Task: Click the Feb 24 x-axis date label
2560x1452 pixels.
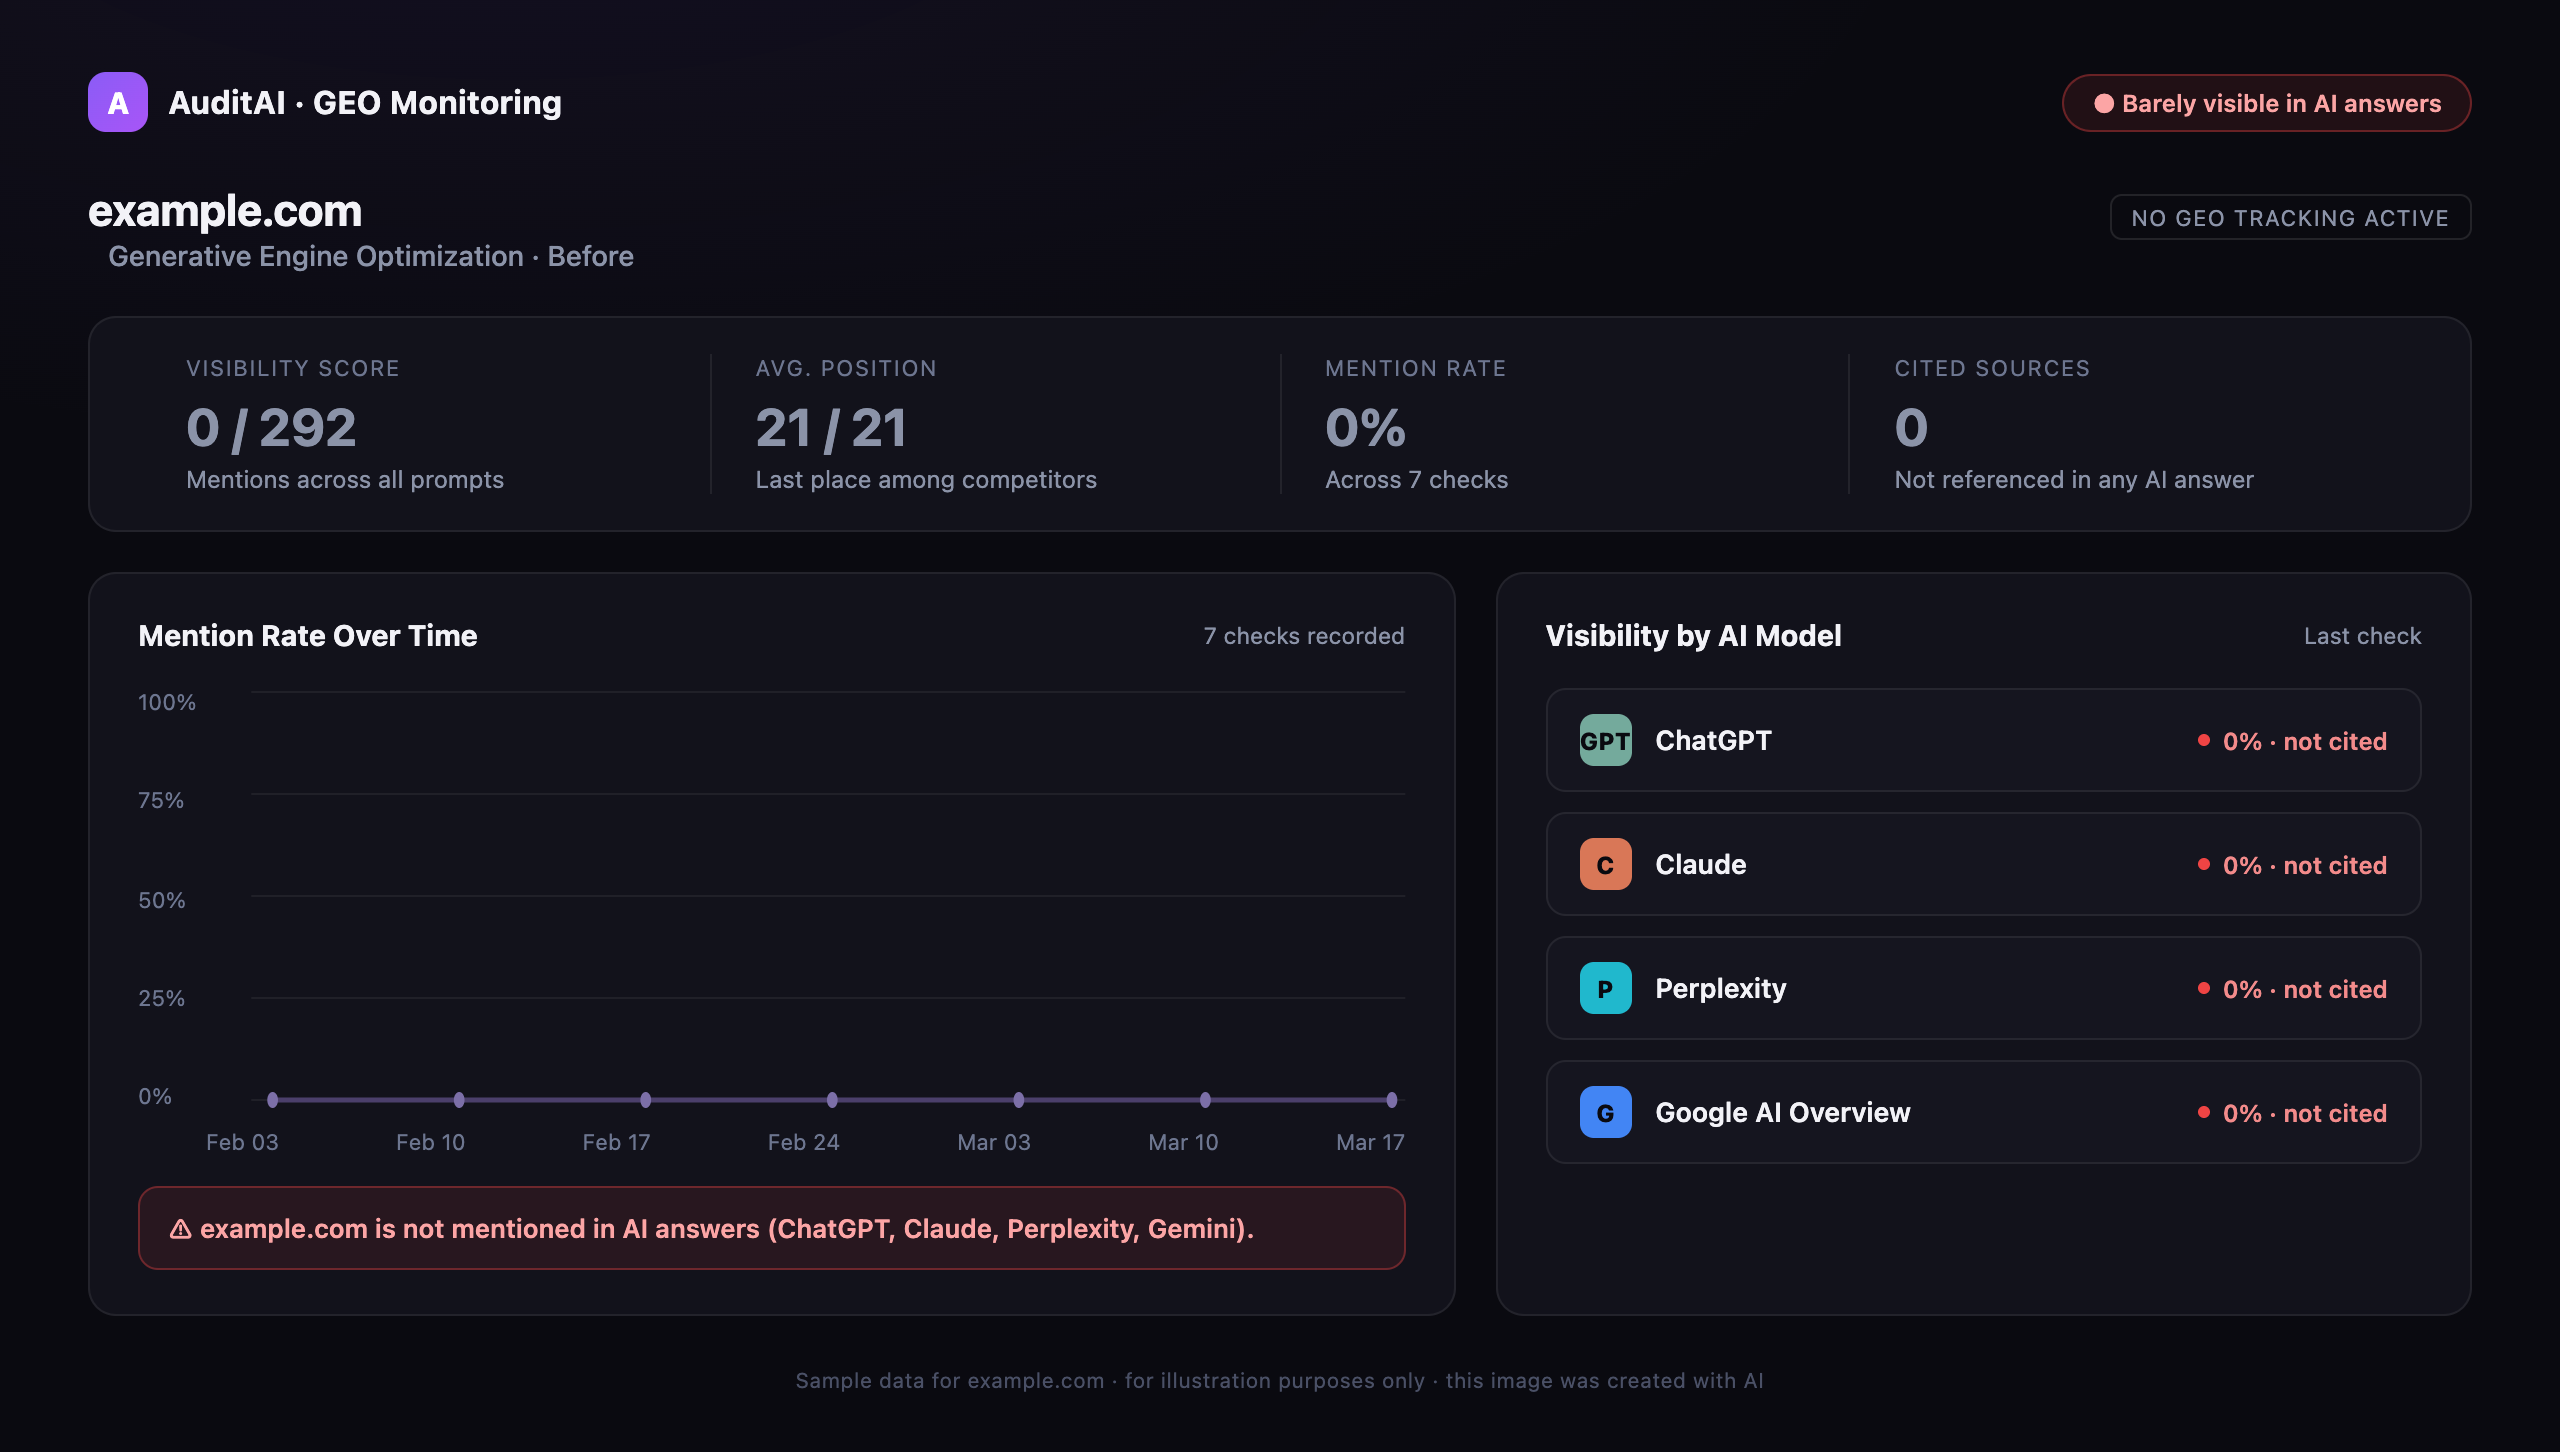Action: point(803,1142)
